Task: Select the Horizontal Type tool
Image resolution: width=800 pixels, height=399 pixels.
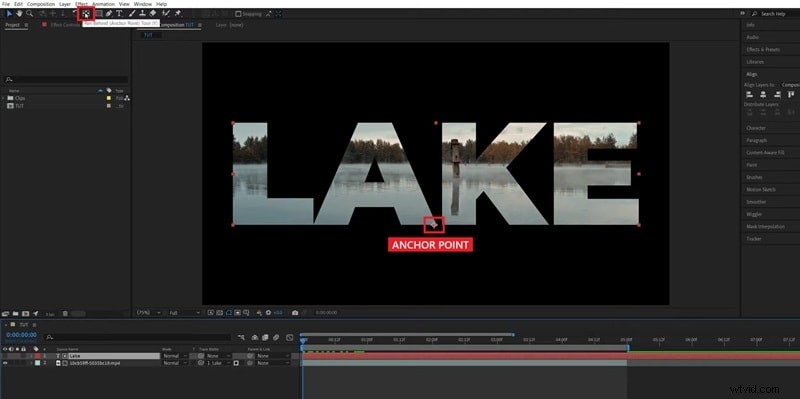Action: click(x=119, y=13)
